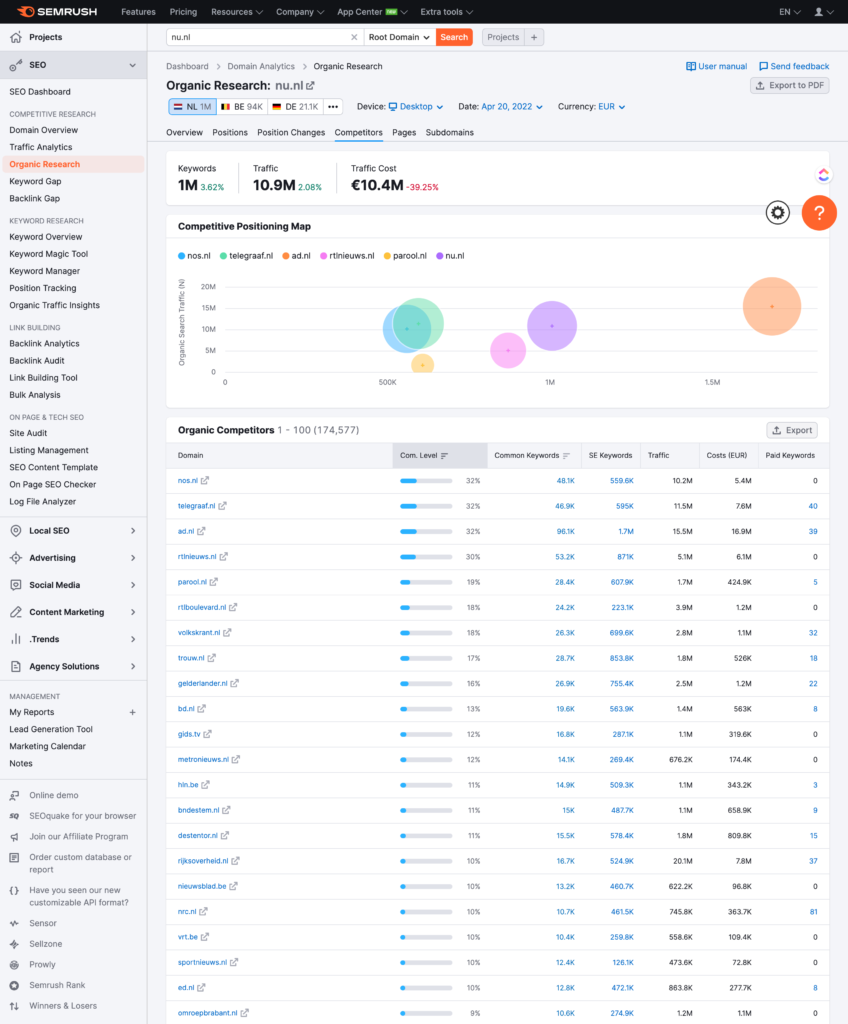The height and width of the screenshot is (1024, 848).
Task: Toggle rtlnieuws.nl legend item
Action: tap(347, 256)
